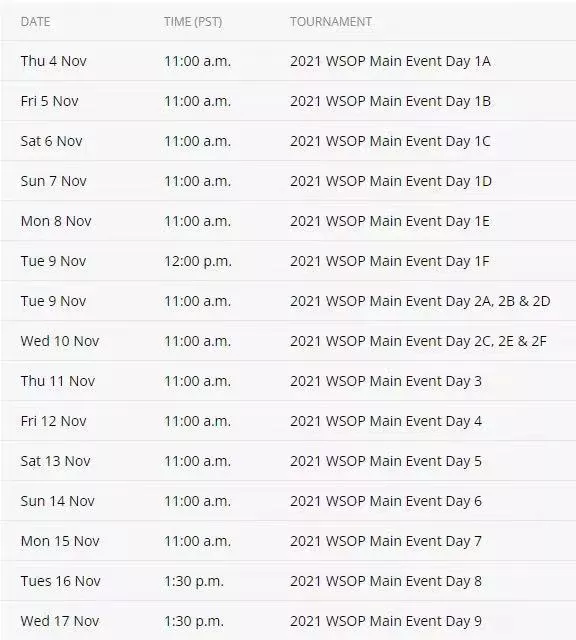Click the TOURNAMENT column header
The width and height of the screenshot is (576, 640).
point(331,22)
